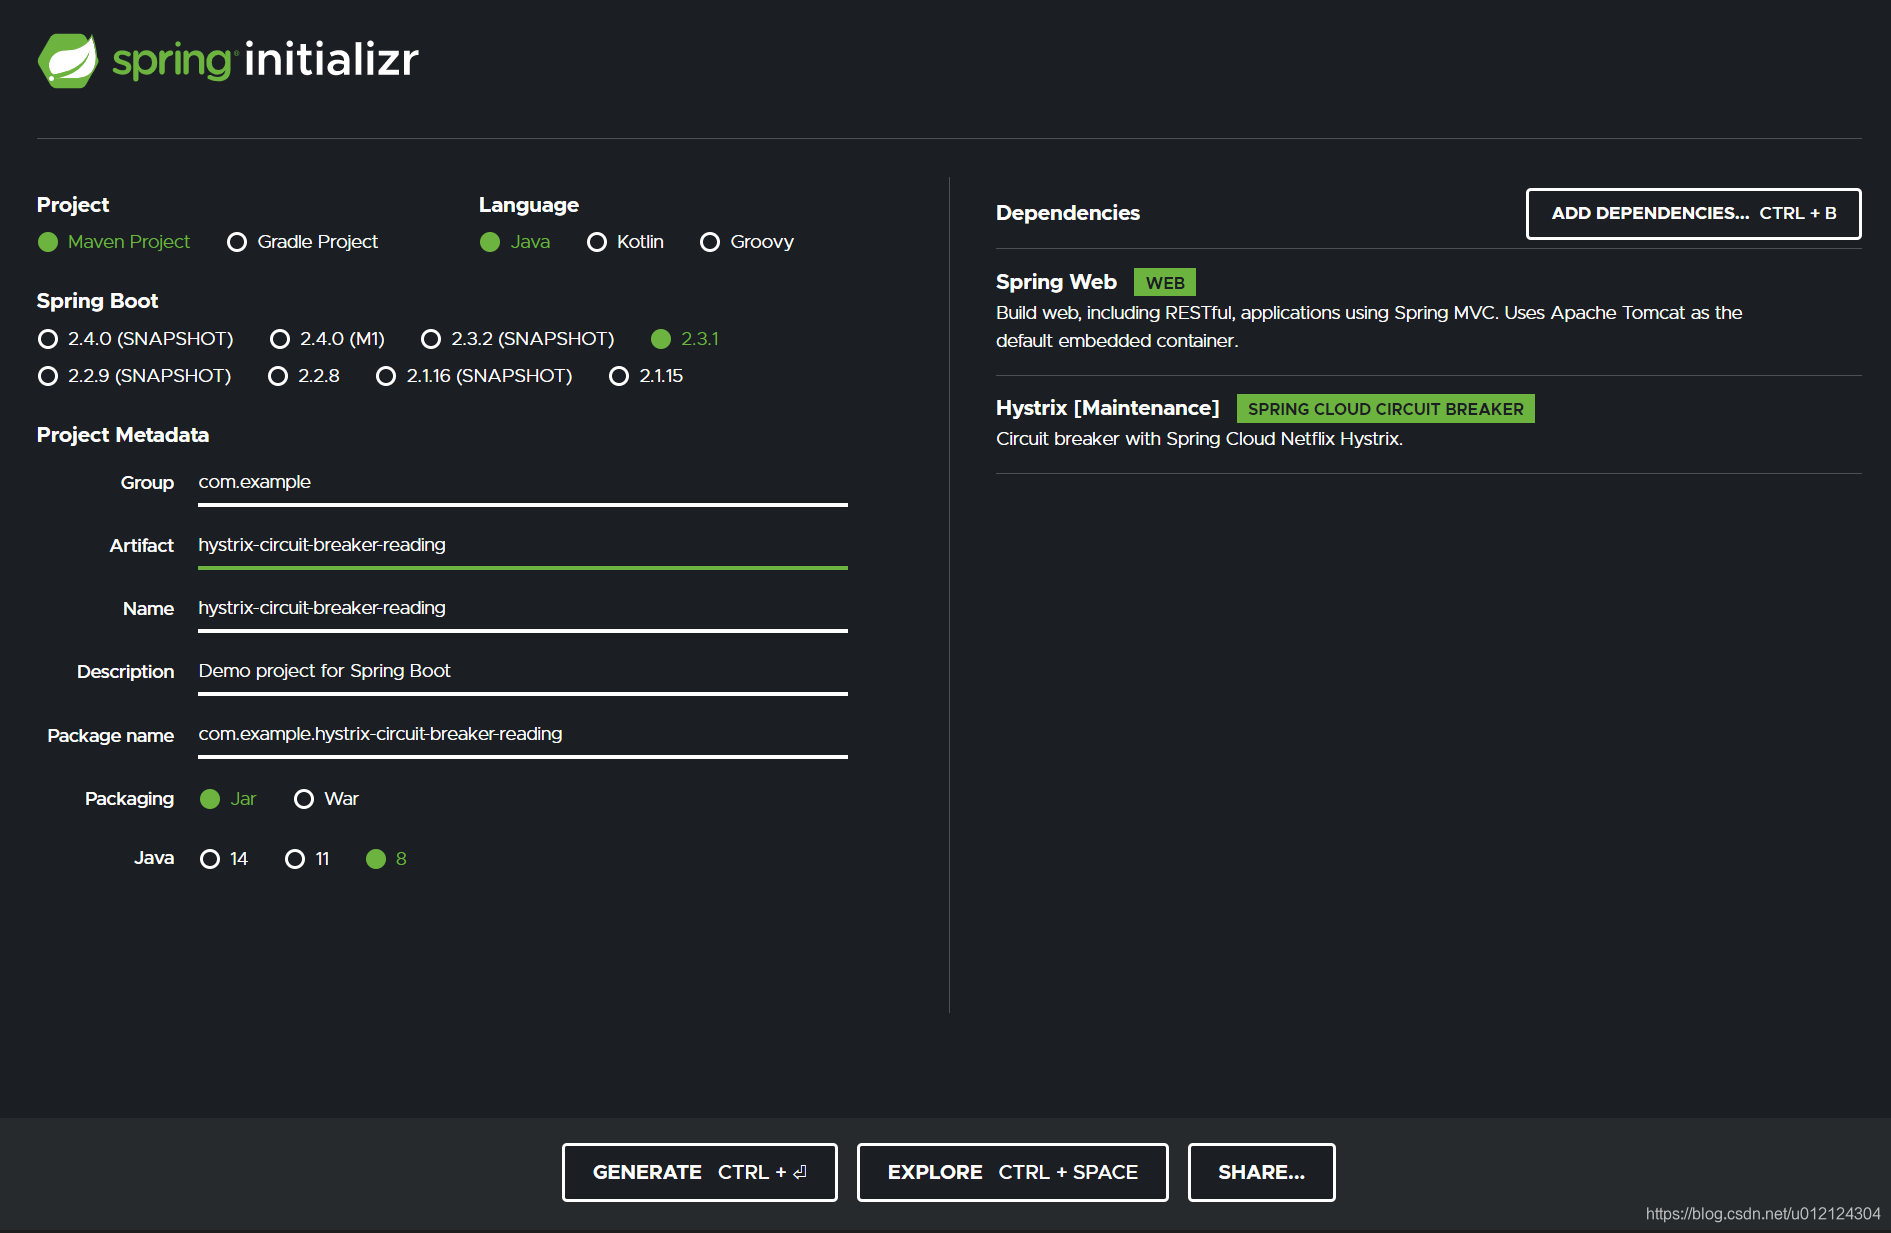Click the Spring Cloud Circuit Breaker tag
This screenshot has width=1891, height=1233.
(x=1386, y=409)
